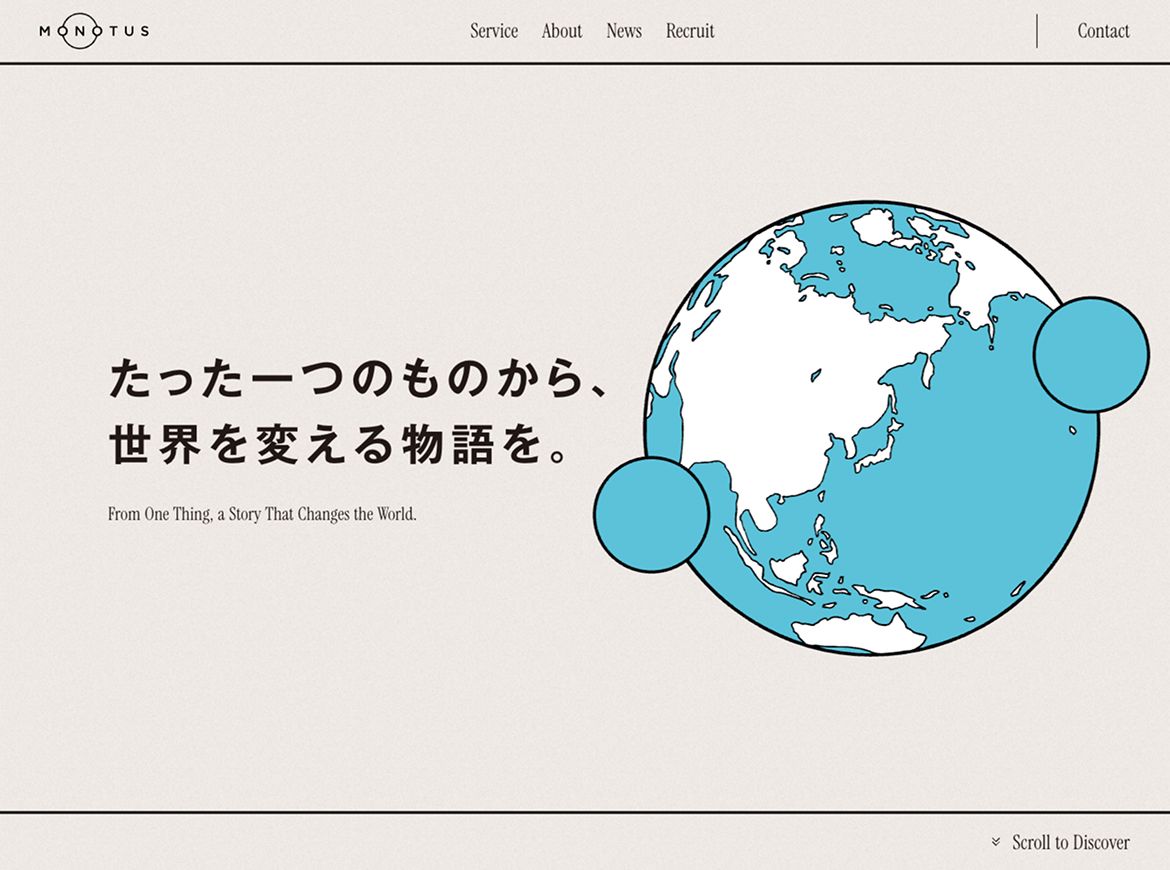Select the Recruit navigation link
Image resolution: width=1170 pixels, height=870 pixels.
[x=690, y=31]
